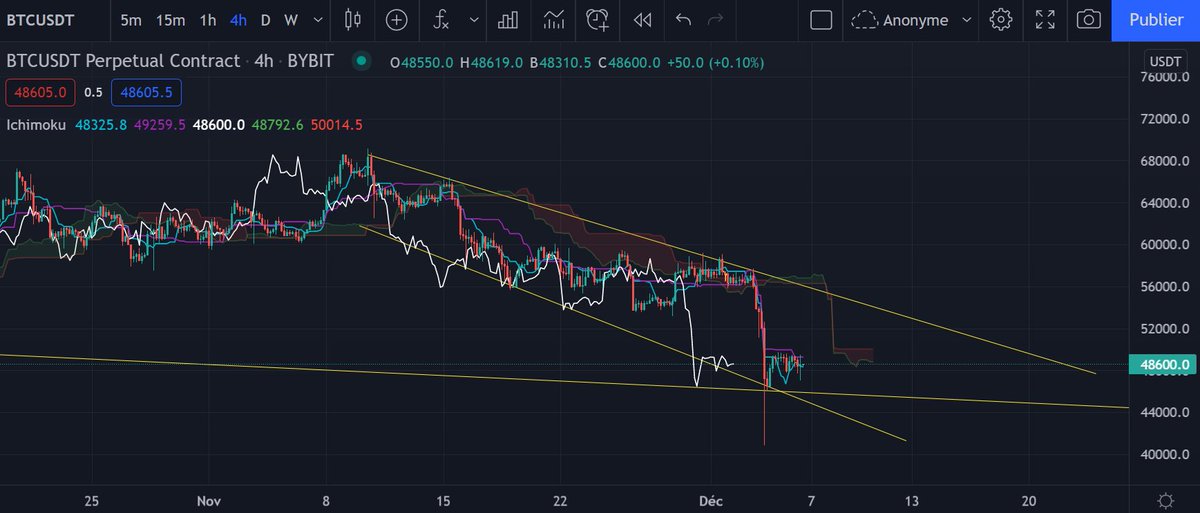Open the financials bar chart icon

(x=508, y=20)
